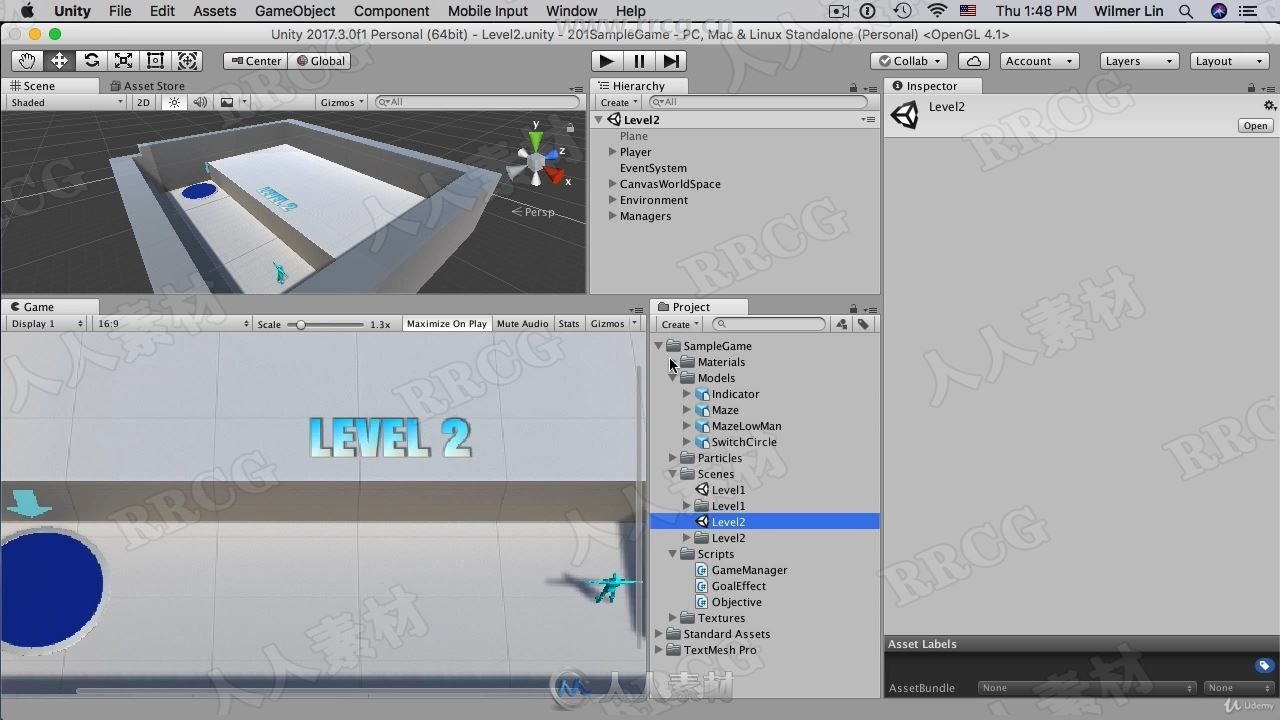Expand the Particles folder in Project
Image resolution: width=1280 pixels, height=720 pixels.
pyautogui.click(x=673, y=458)
